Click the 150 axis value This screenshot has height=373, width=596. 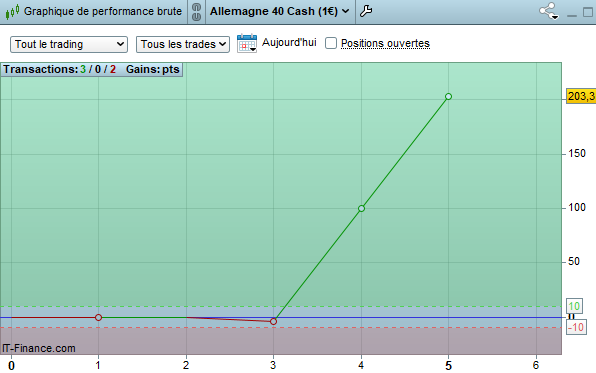pos(577,154)
